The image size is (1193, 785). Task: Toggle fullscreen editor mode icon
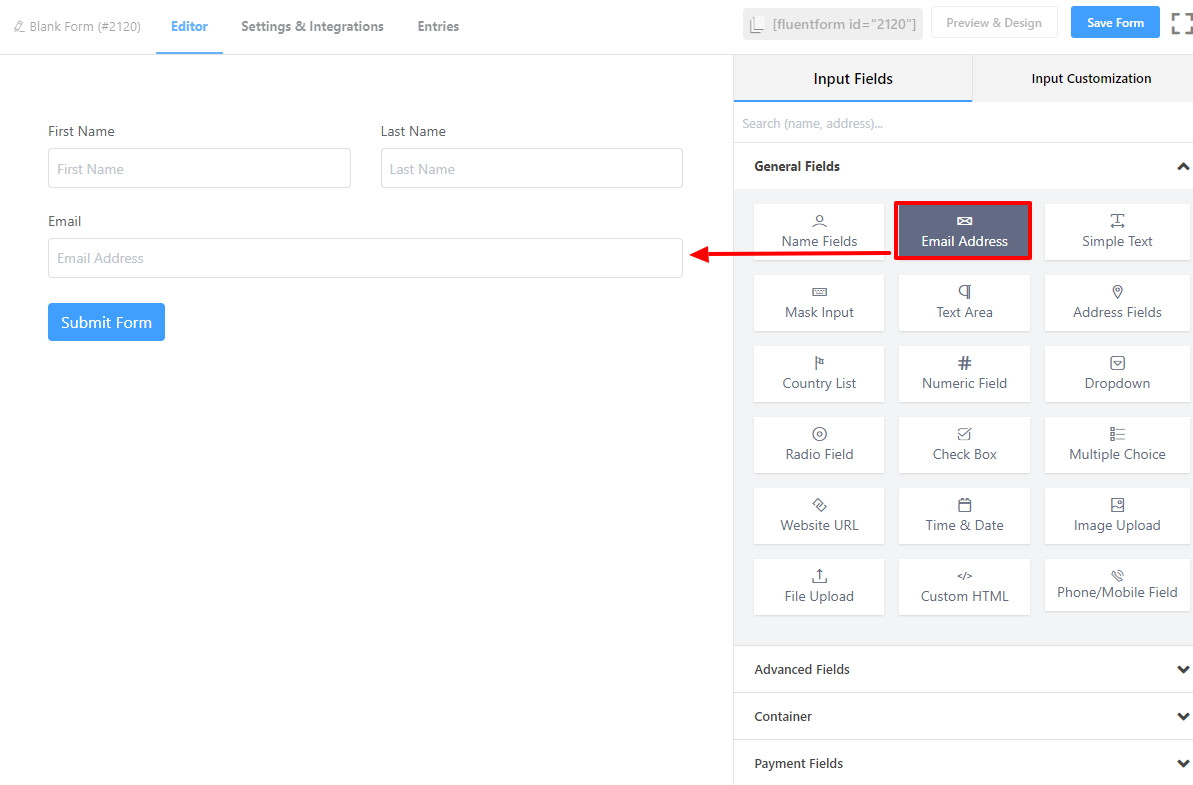click(x=1181, y=23)
